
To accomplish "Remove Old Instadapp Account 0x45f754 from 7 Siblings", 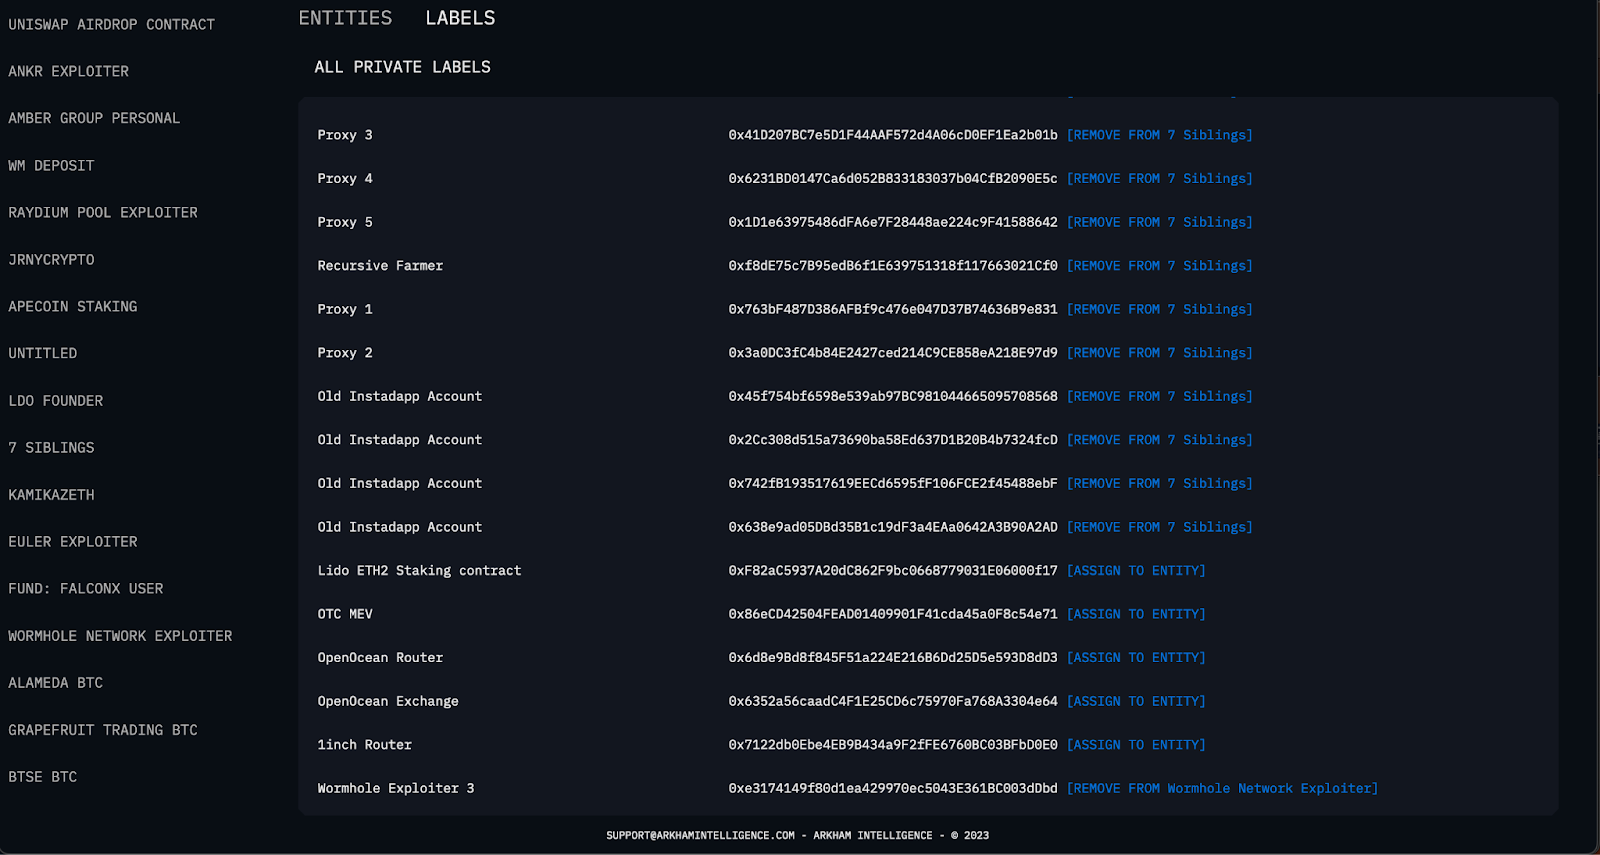I will coord(1160,396).
